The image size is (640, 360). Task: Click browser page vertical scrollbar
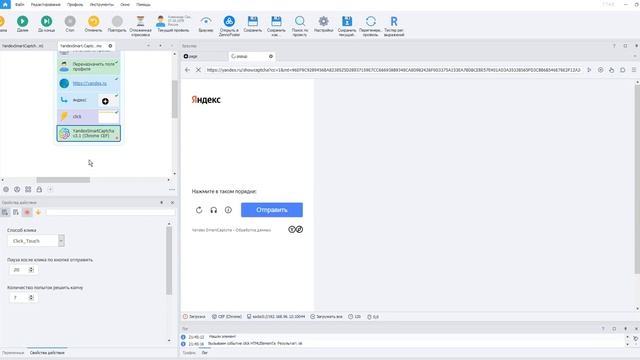click(x=637, y=180)
